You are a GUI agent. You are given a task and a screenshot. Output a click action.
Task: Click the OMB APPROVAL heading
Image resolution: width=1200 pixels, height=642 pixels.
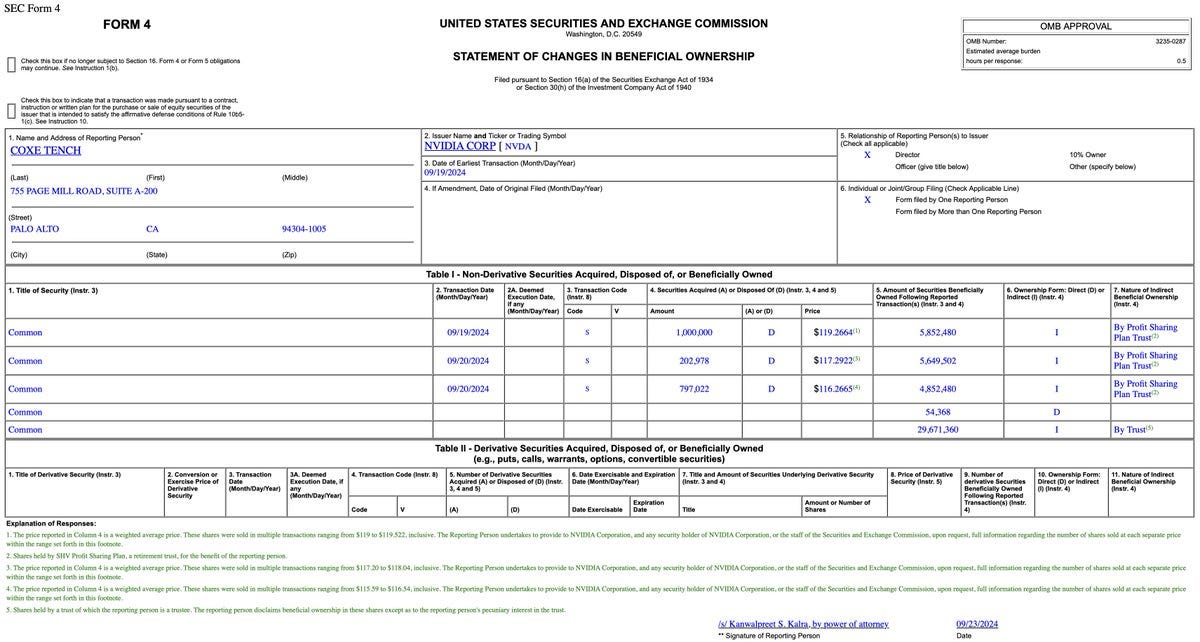pos(1077,27)
